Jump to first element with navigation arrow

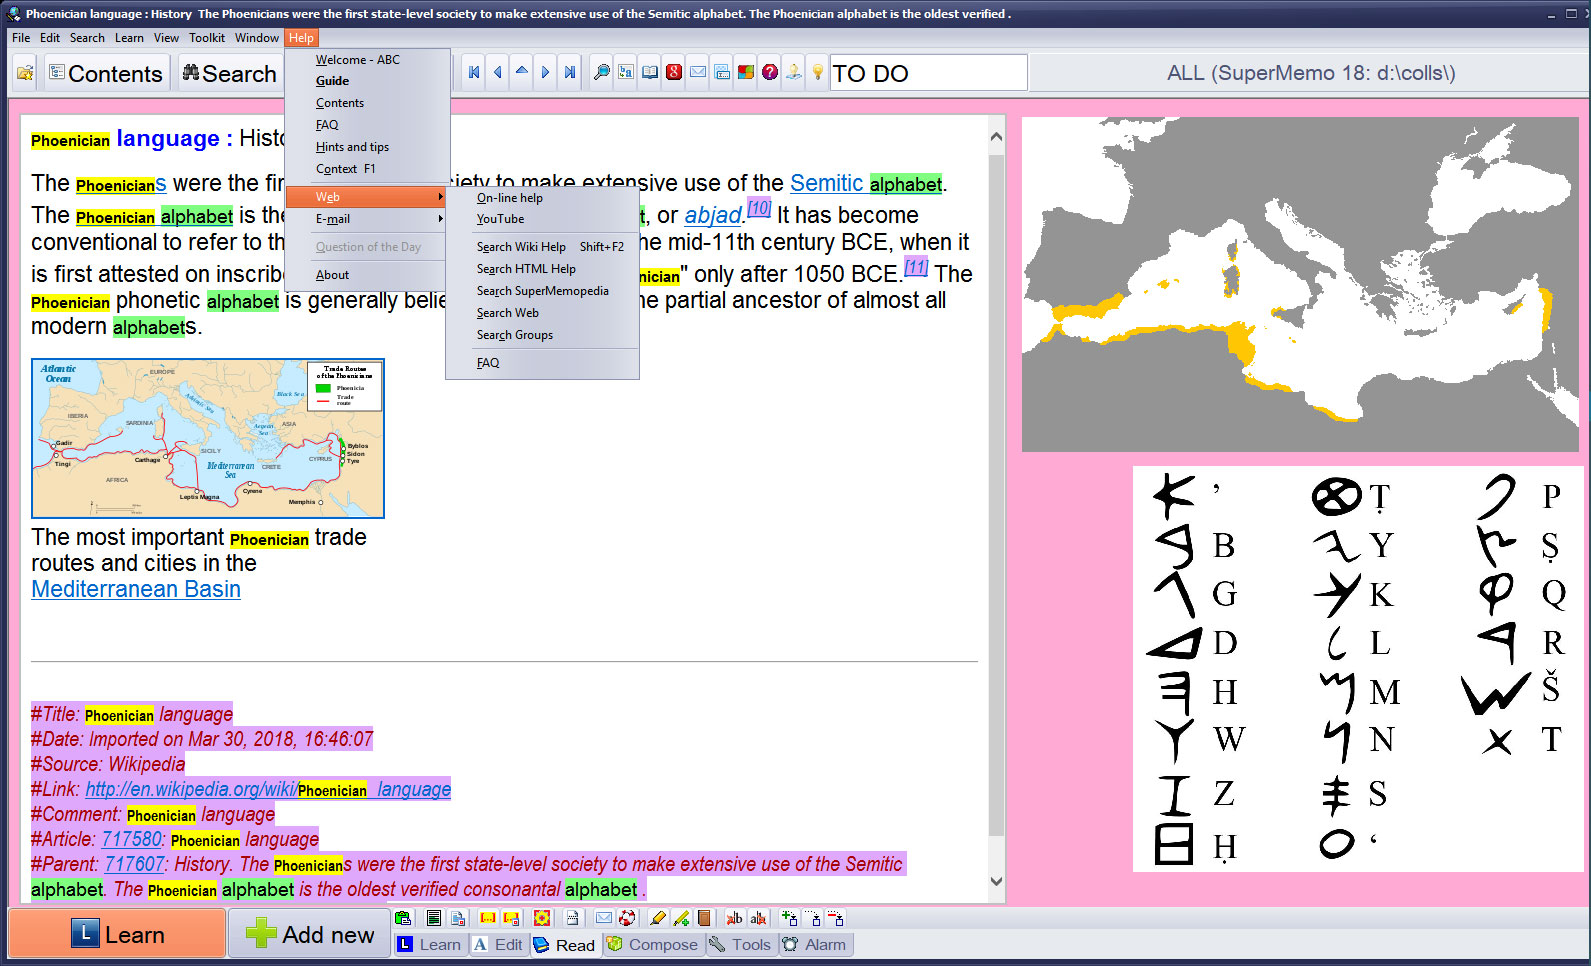(x=474, y=72)
